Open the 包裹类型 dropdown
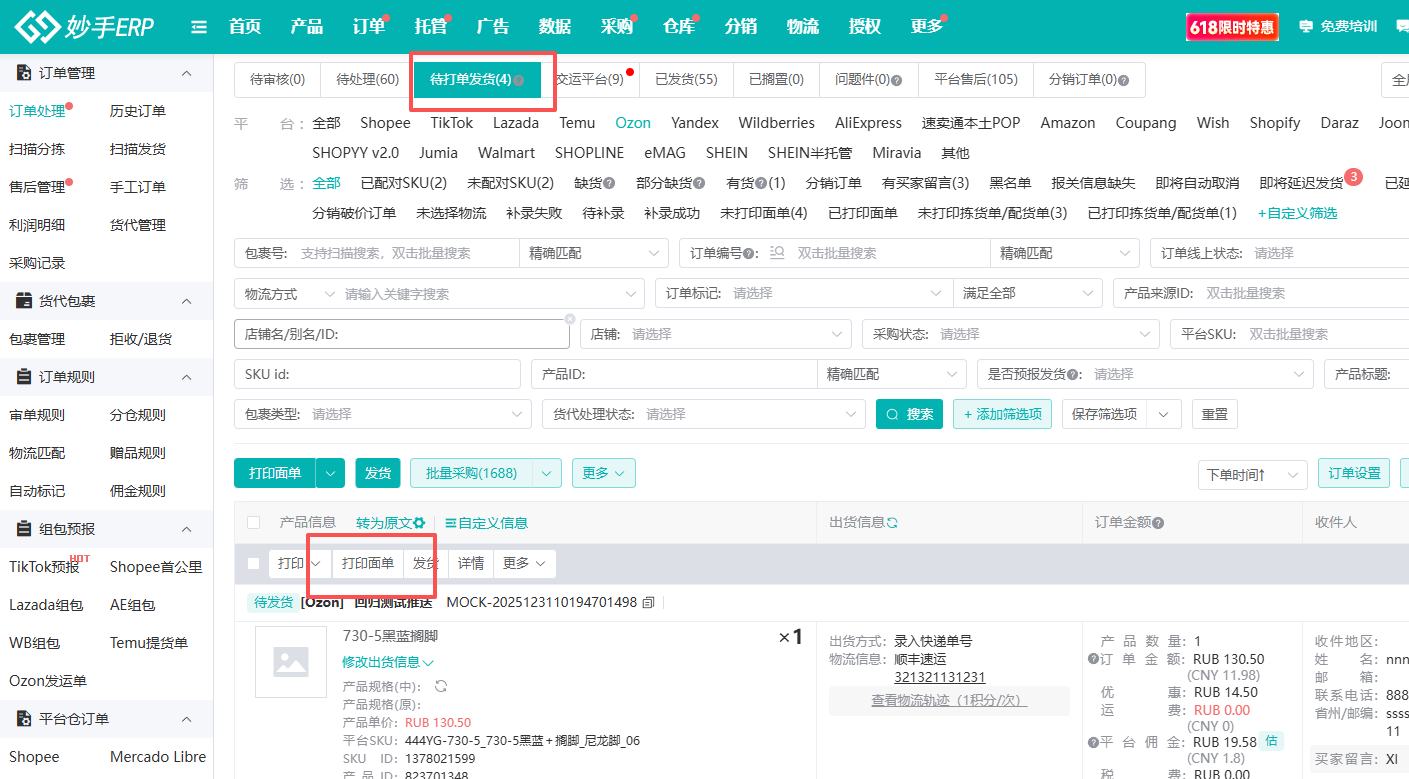1409x779 pixels. (x=383, y=414)
